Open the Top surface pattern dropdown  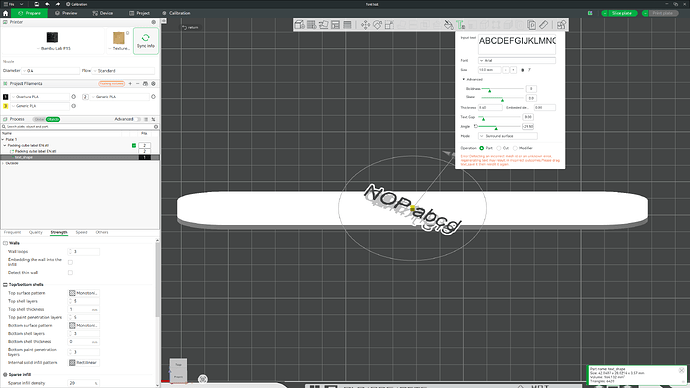click(x=84, y=293)
